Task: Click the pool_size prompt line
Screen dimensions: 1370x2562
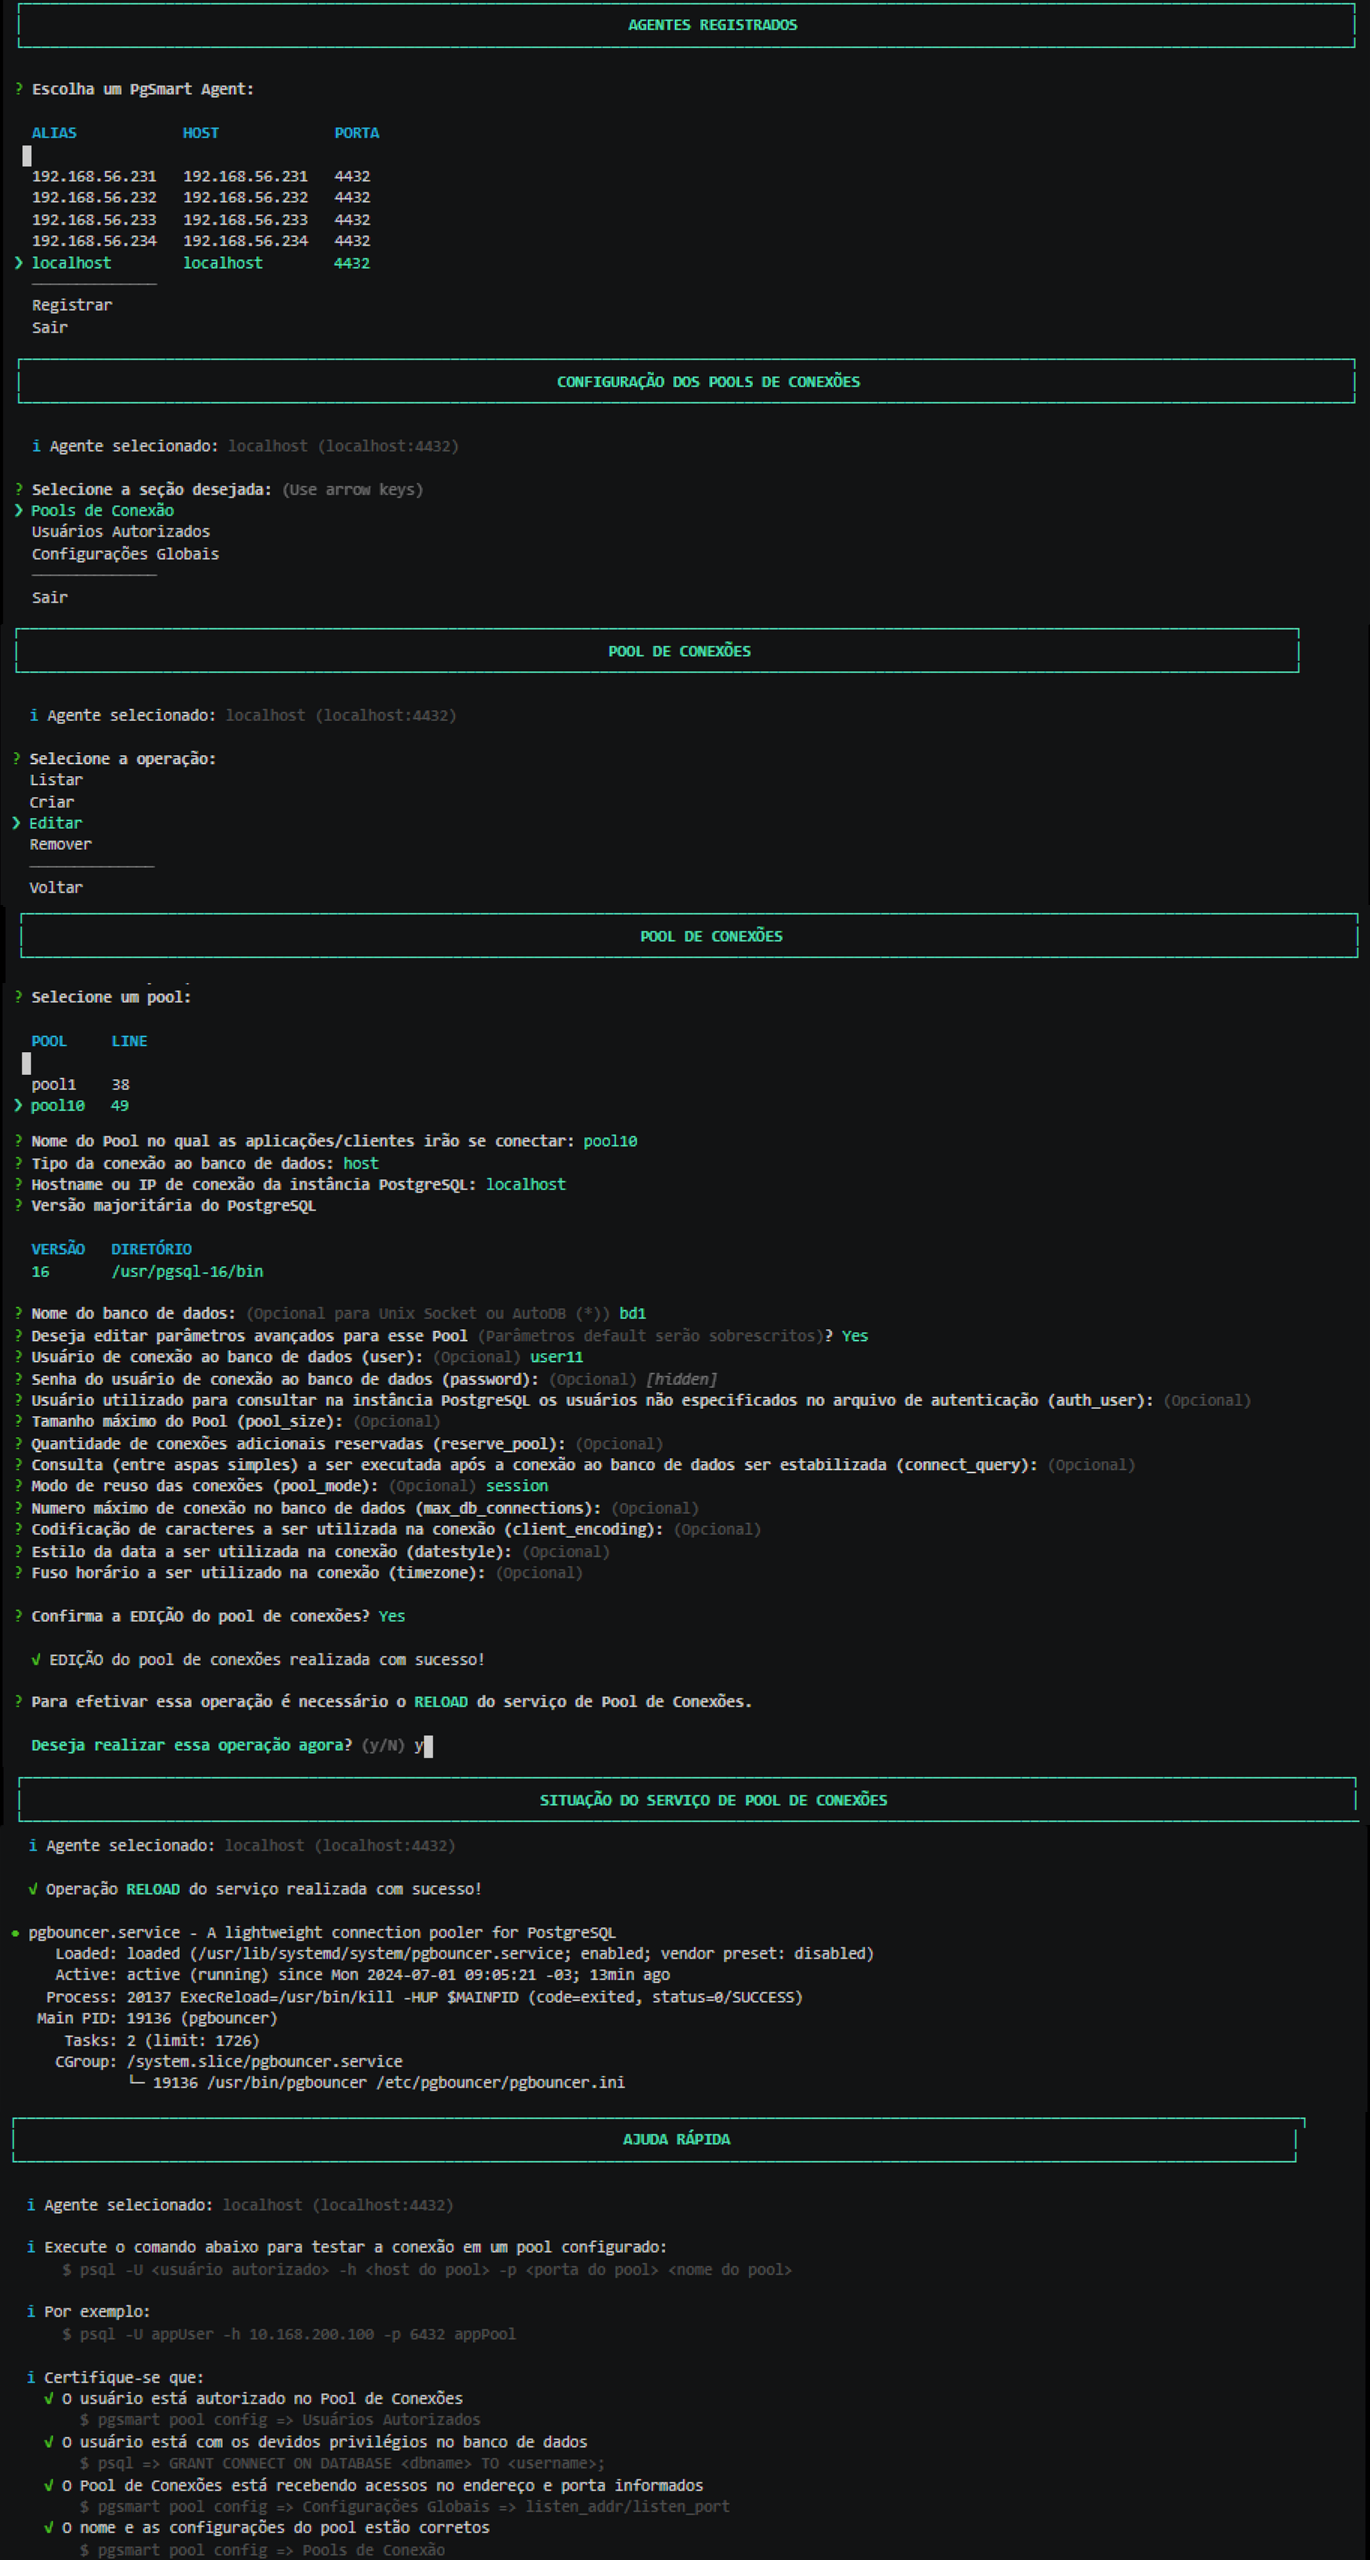Action: (x=226, y=1422)
